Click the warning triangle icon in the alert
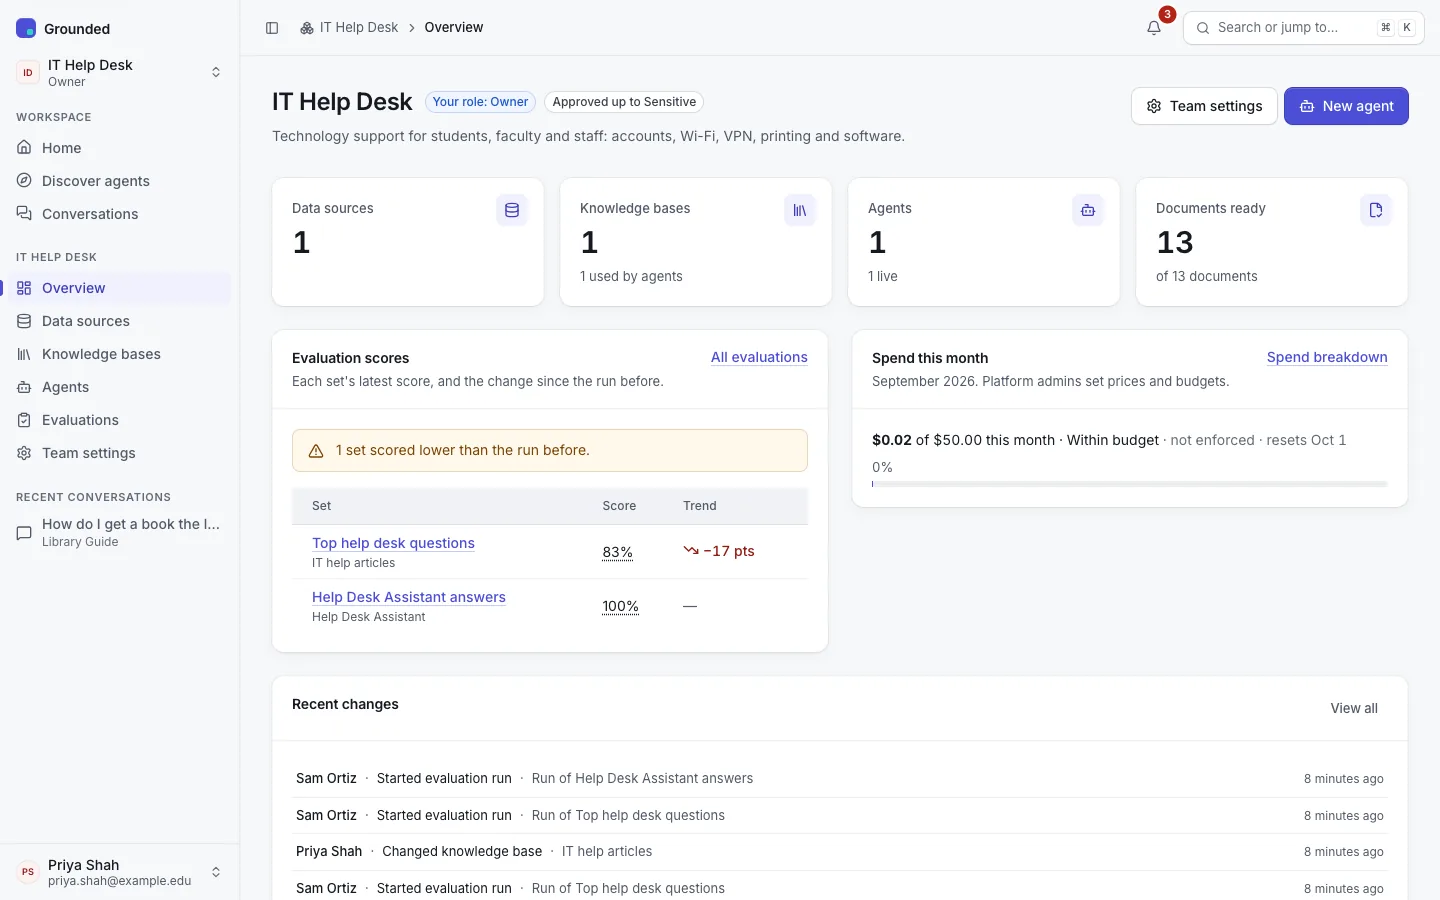This screenshot has width=1440, height=900. tap(316, 451)
